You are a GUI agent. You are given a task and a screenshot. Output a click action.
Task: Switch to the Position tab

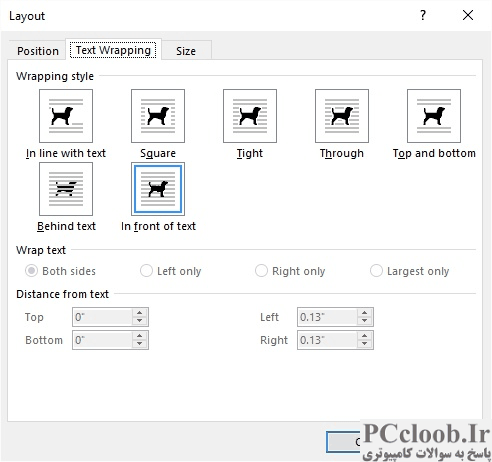[38, 51]
